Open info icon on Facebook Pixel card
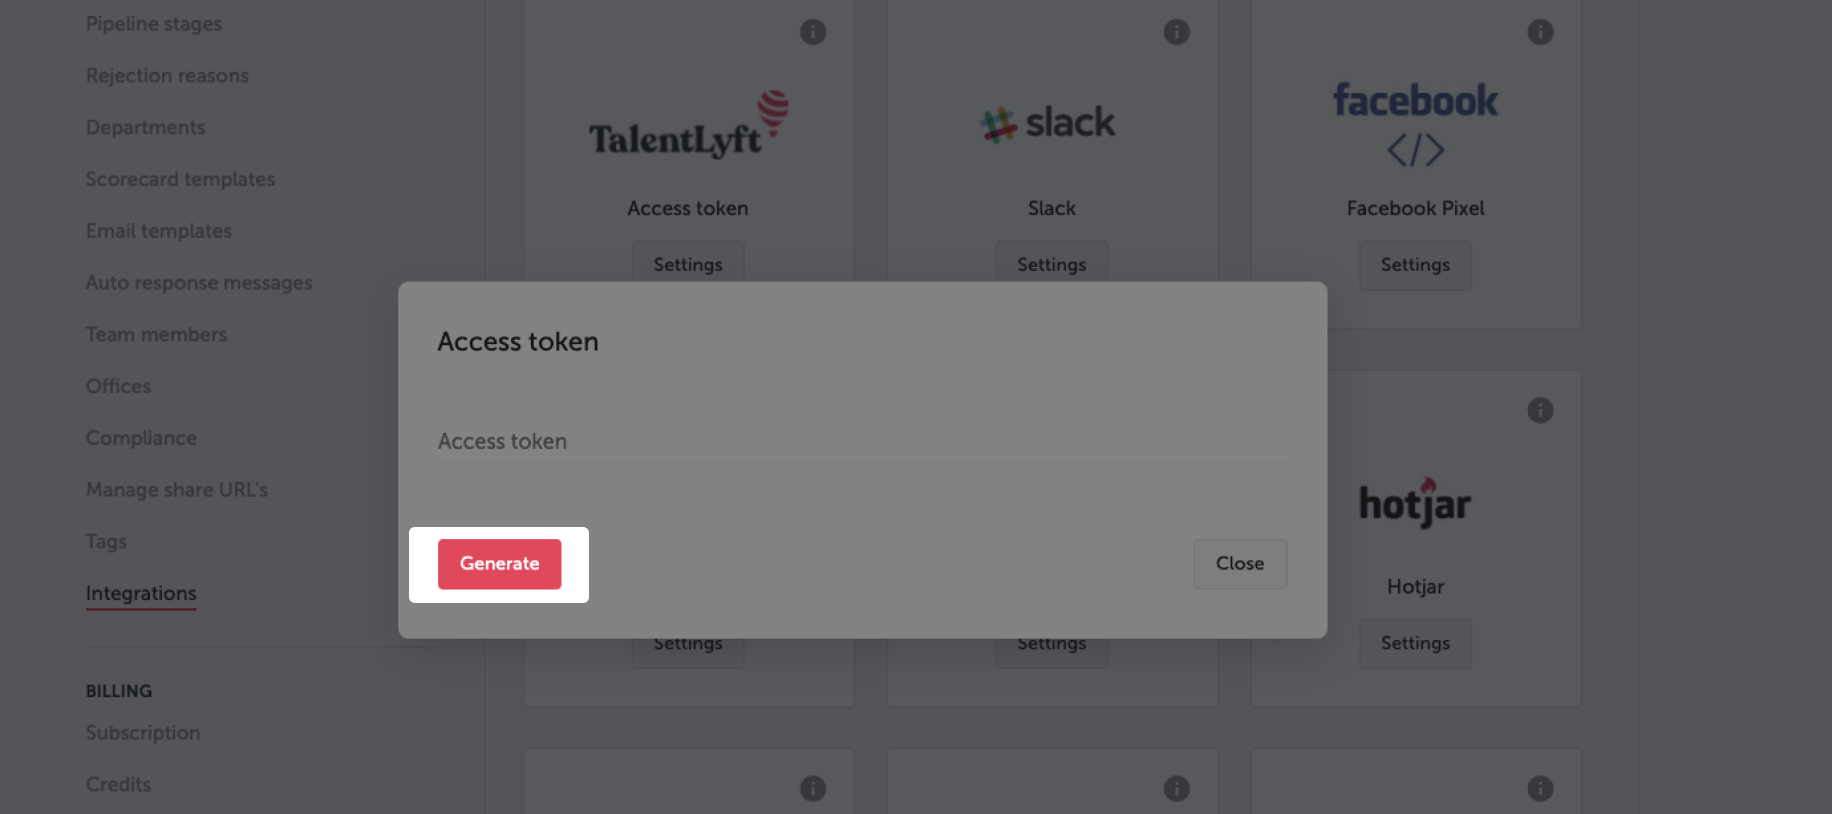Screen dimensions: 1832x814 [1540, 32]
